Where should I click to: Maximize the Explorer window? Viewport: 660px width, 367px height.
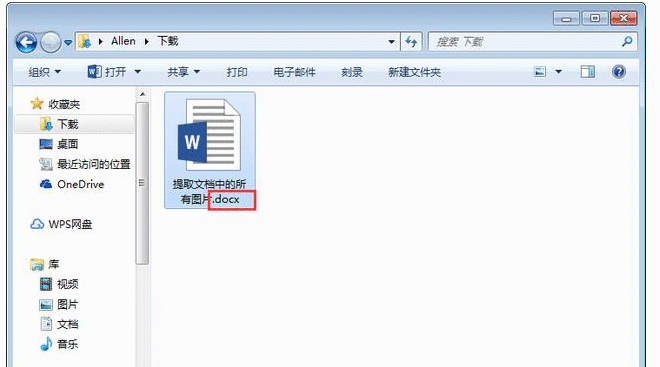pos(595,18)
